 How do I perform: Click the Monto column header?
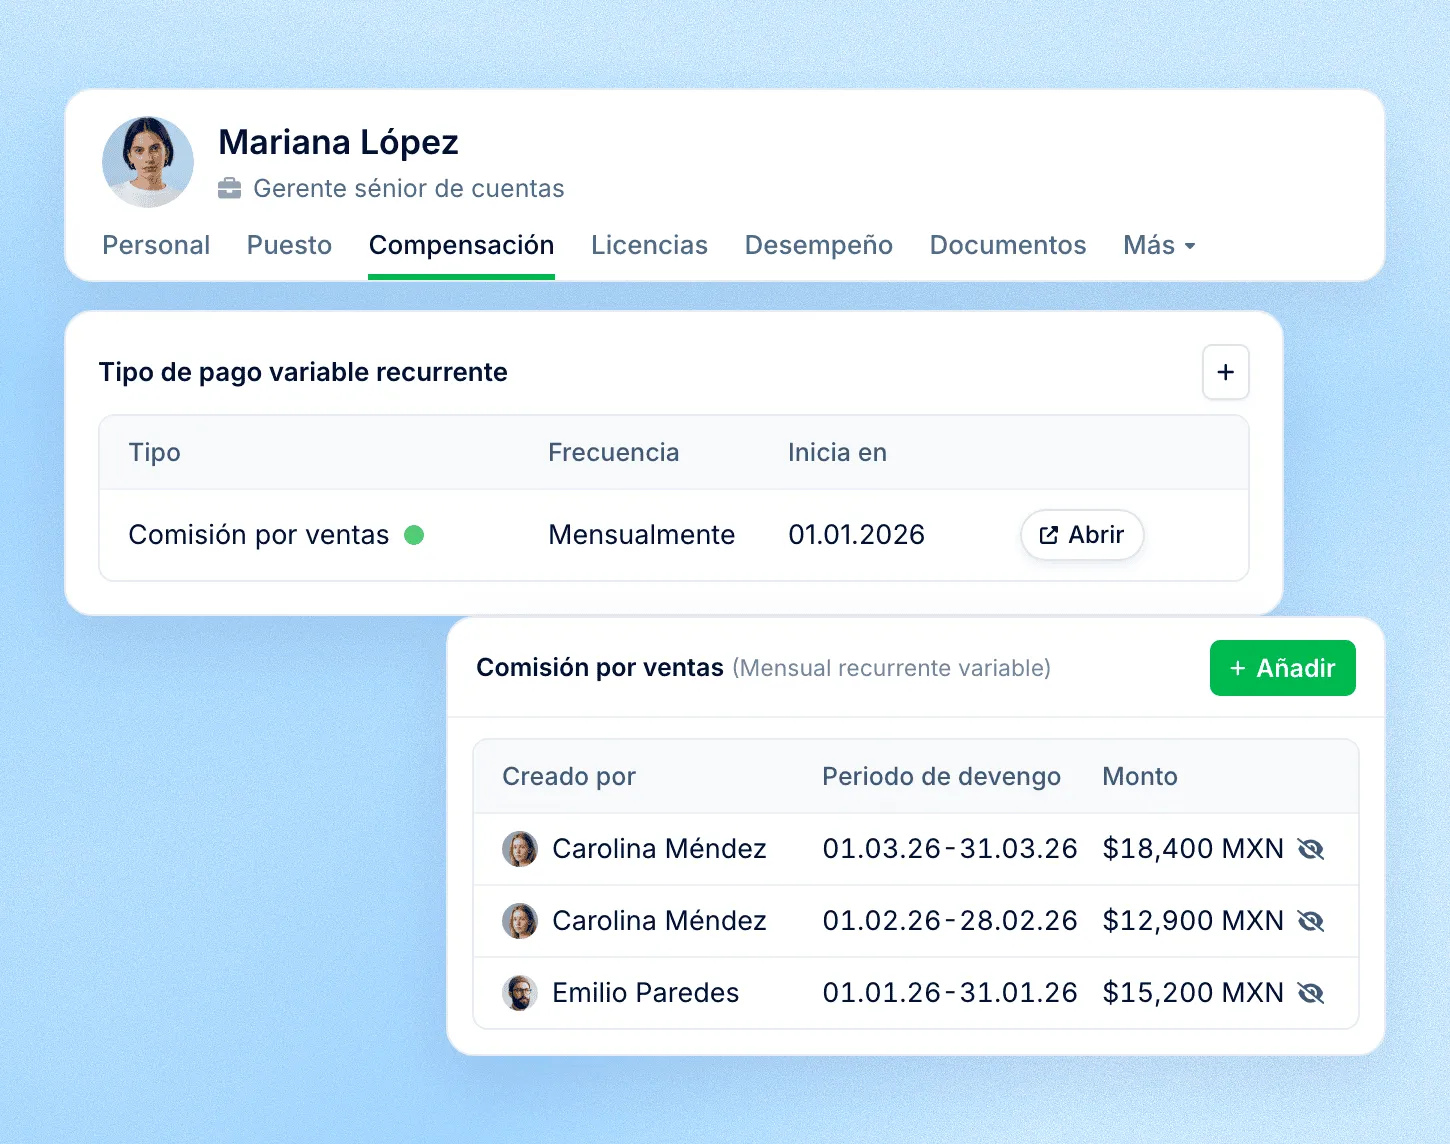(x=1140, y=777)
